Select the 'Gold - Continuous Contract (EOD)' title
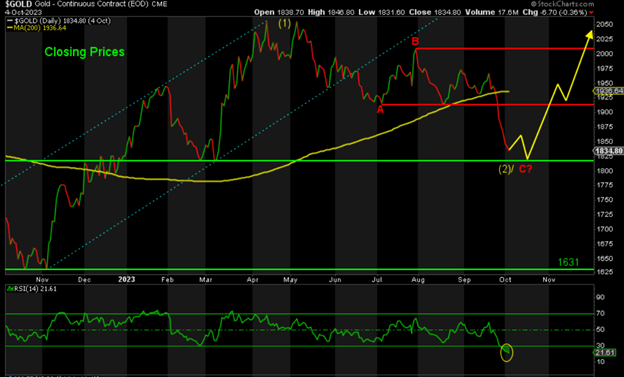The height and width of the screenshot is (377, 624). (x=92, y=4)
